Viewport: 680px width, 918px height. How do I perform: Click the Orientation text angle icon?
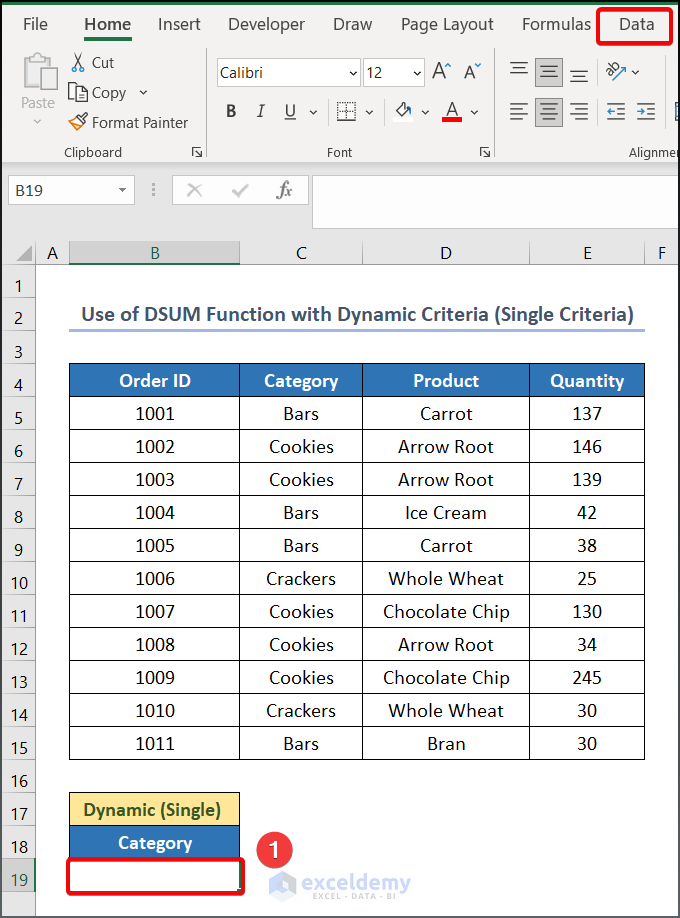(617, 72)
